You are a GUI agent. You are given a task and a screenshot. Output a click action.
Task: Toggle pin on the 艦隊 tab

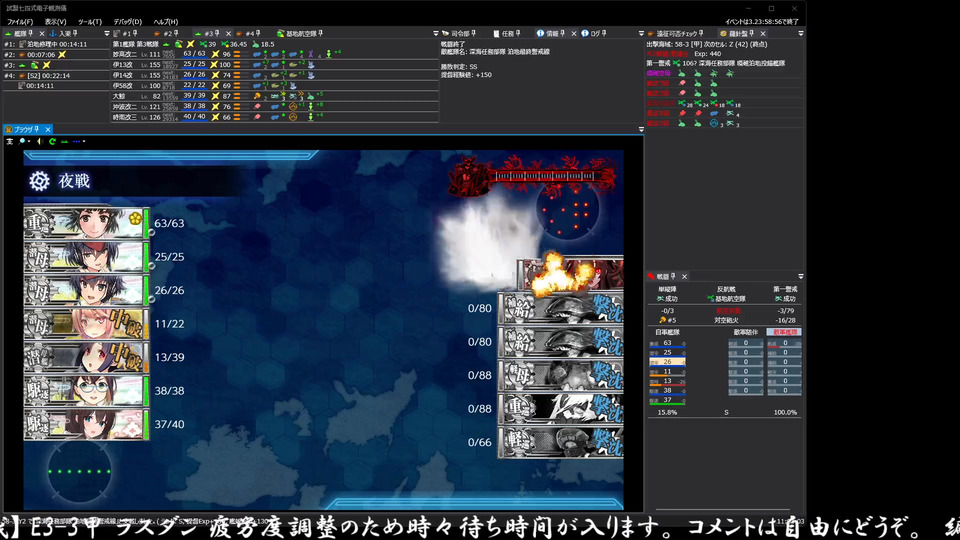(x=31, y=34)
